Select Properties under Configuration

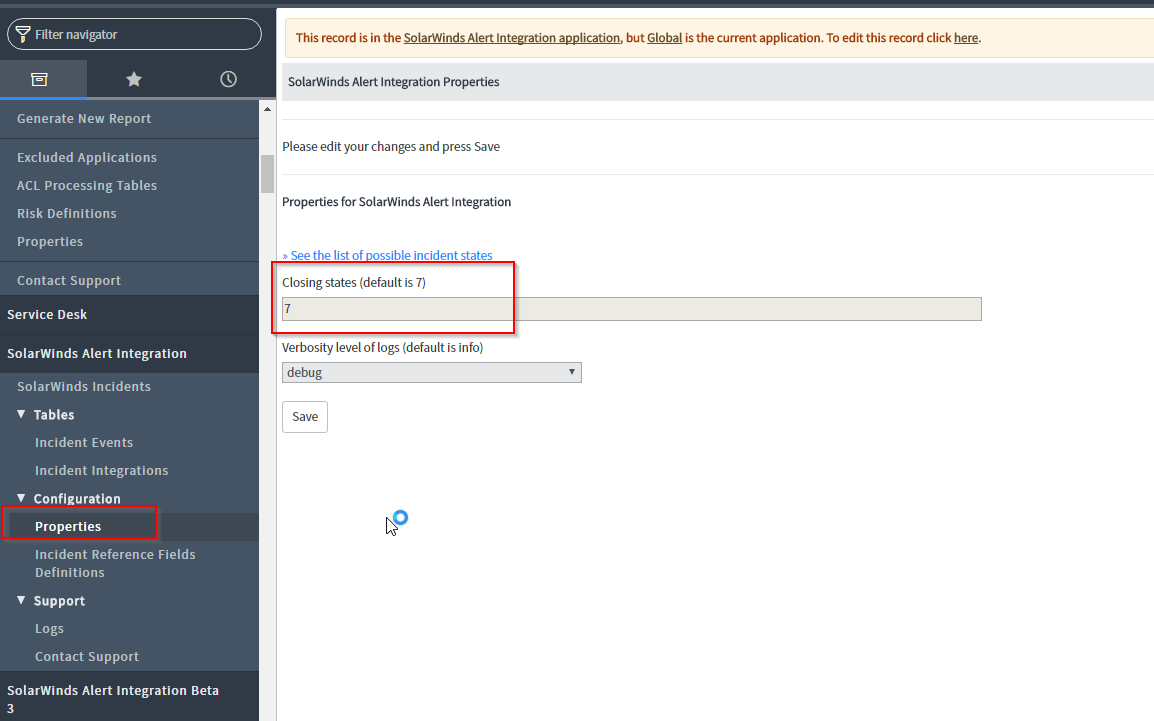tap(68, 526)
